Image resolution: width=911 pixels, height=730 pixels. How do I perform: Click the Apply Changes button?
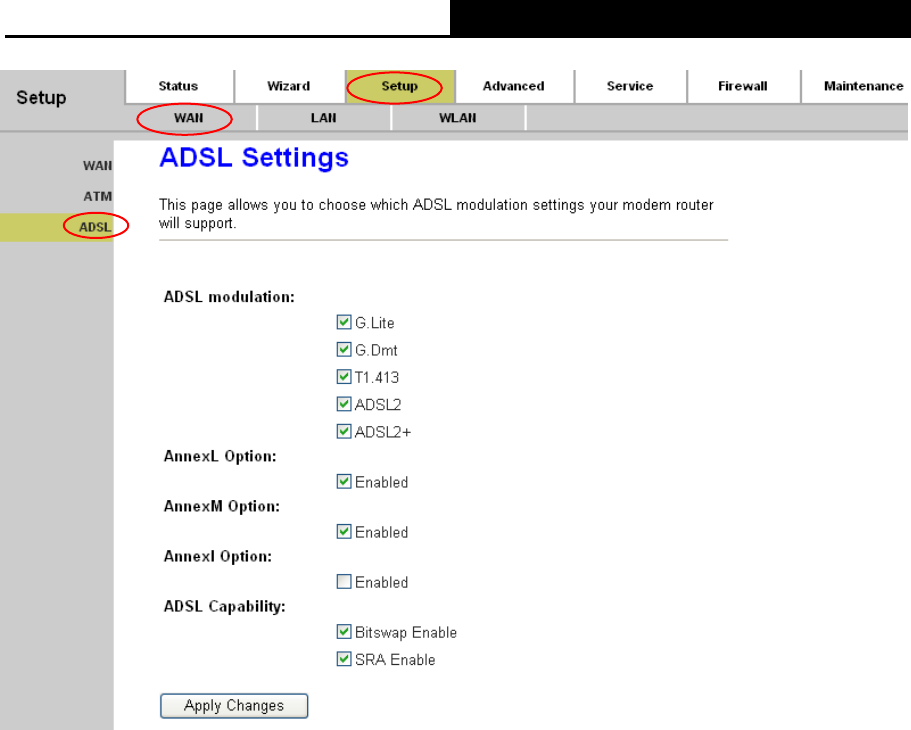pos(234,706)
